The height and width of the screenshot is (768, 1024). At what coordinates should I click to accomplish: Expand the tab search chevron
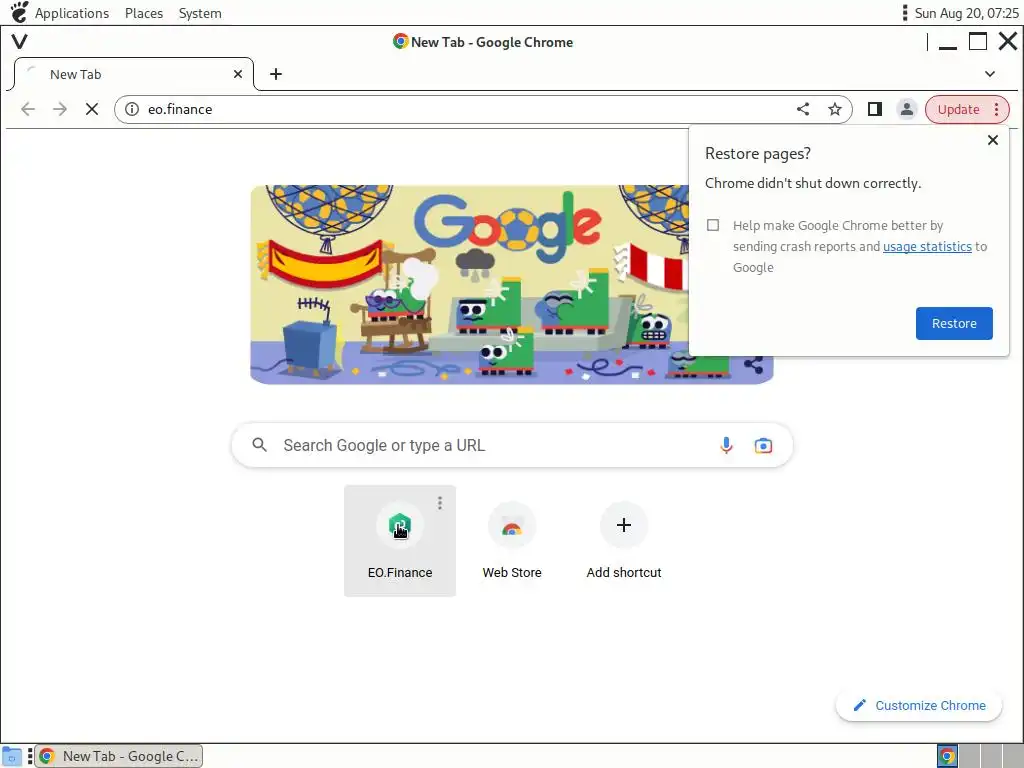coord(989,74)
